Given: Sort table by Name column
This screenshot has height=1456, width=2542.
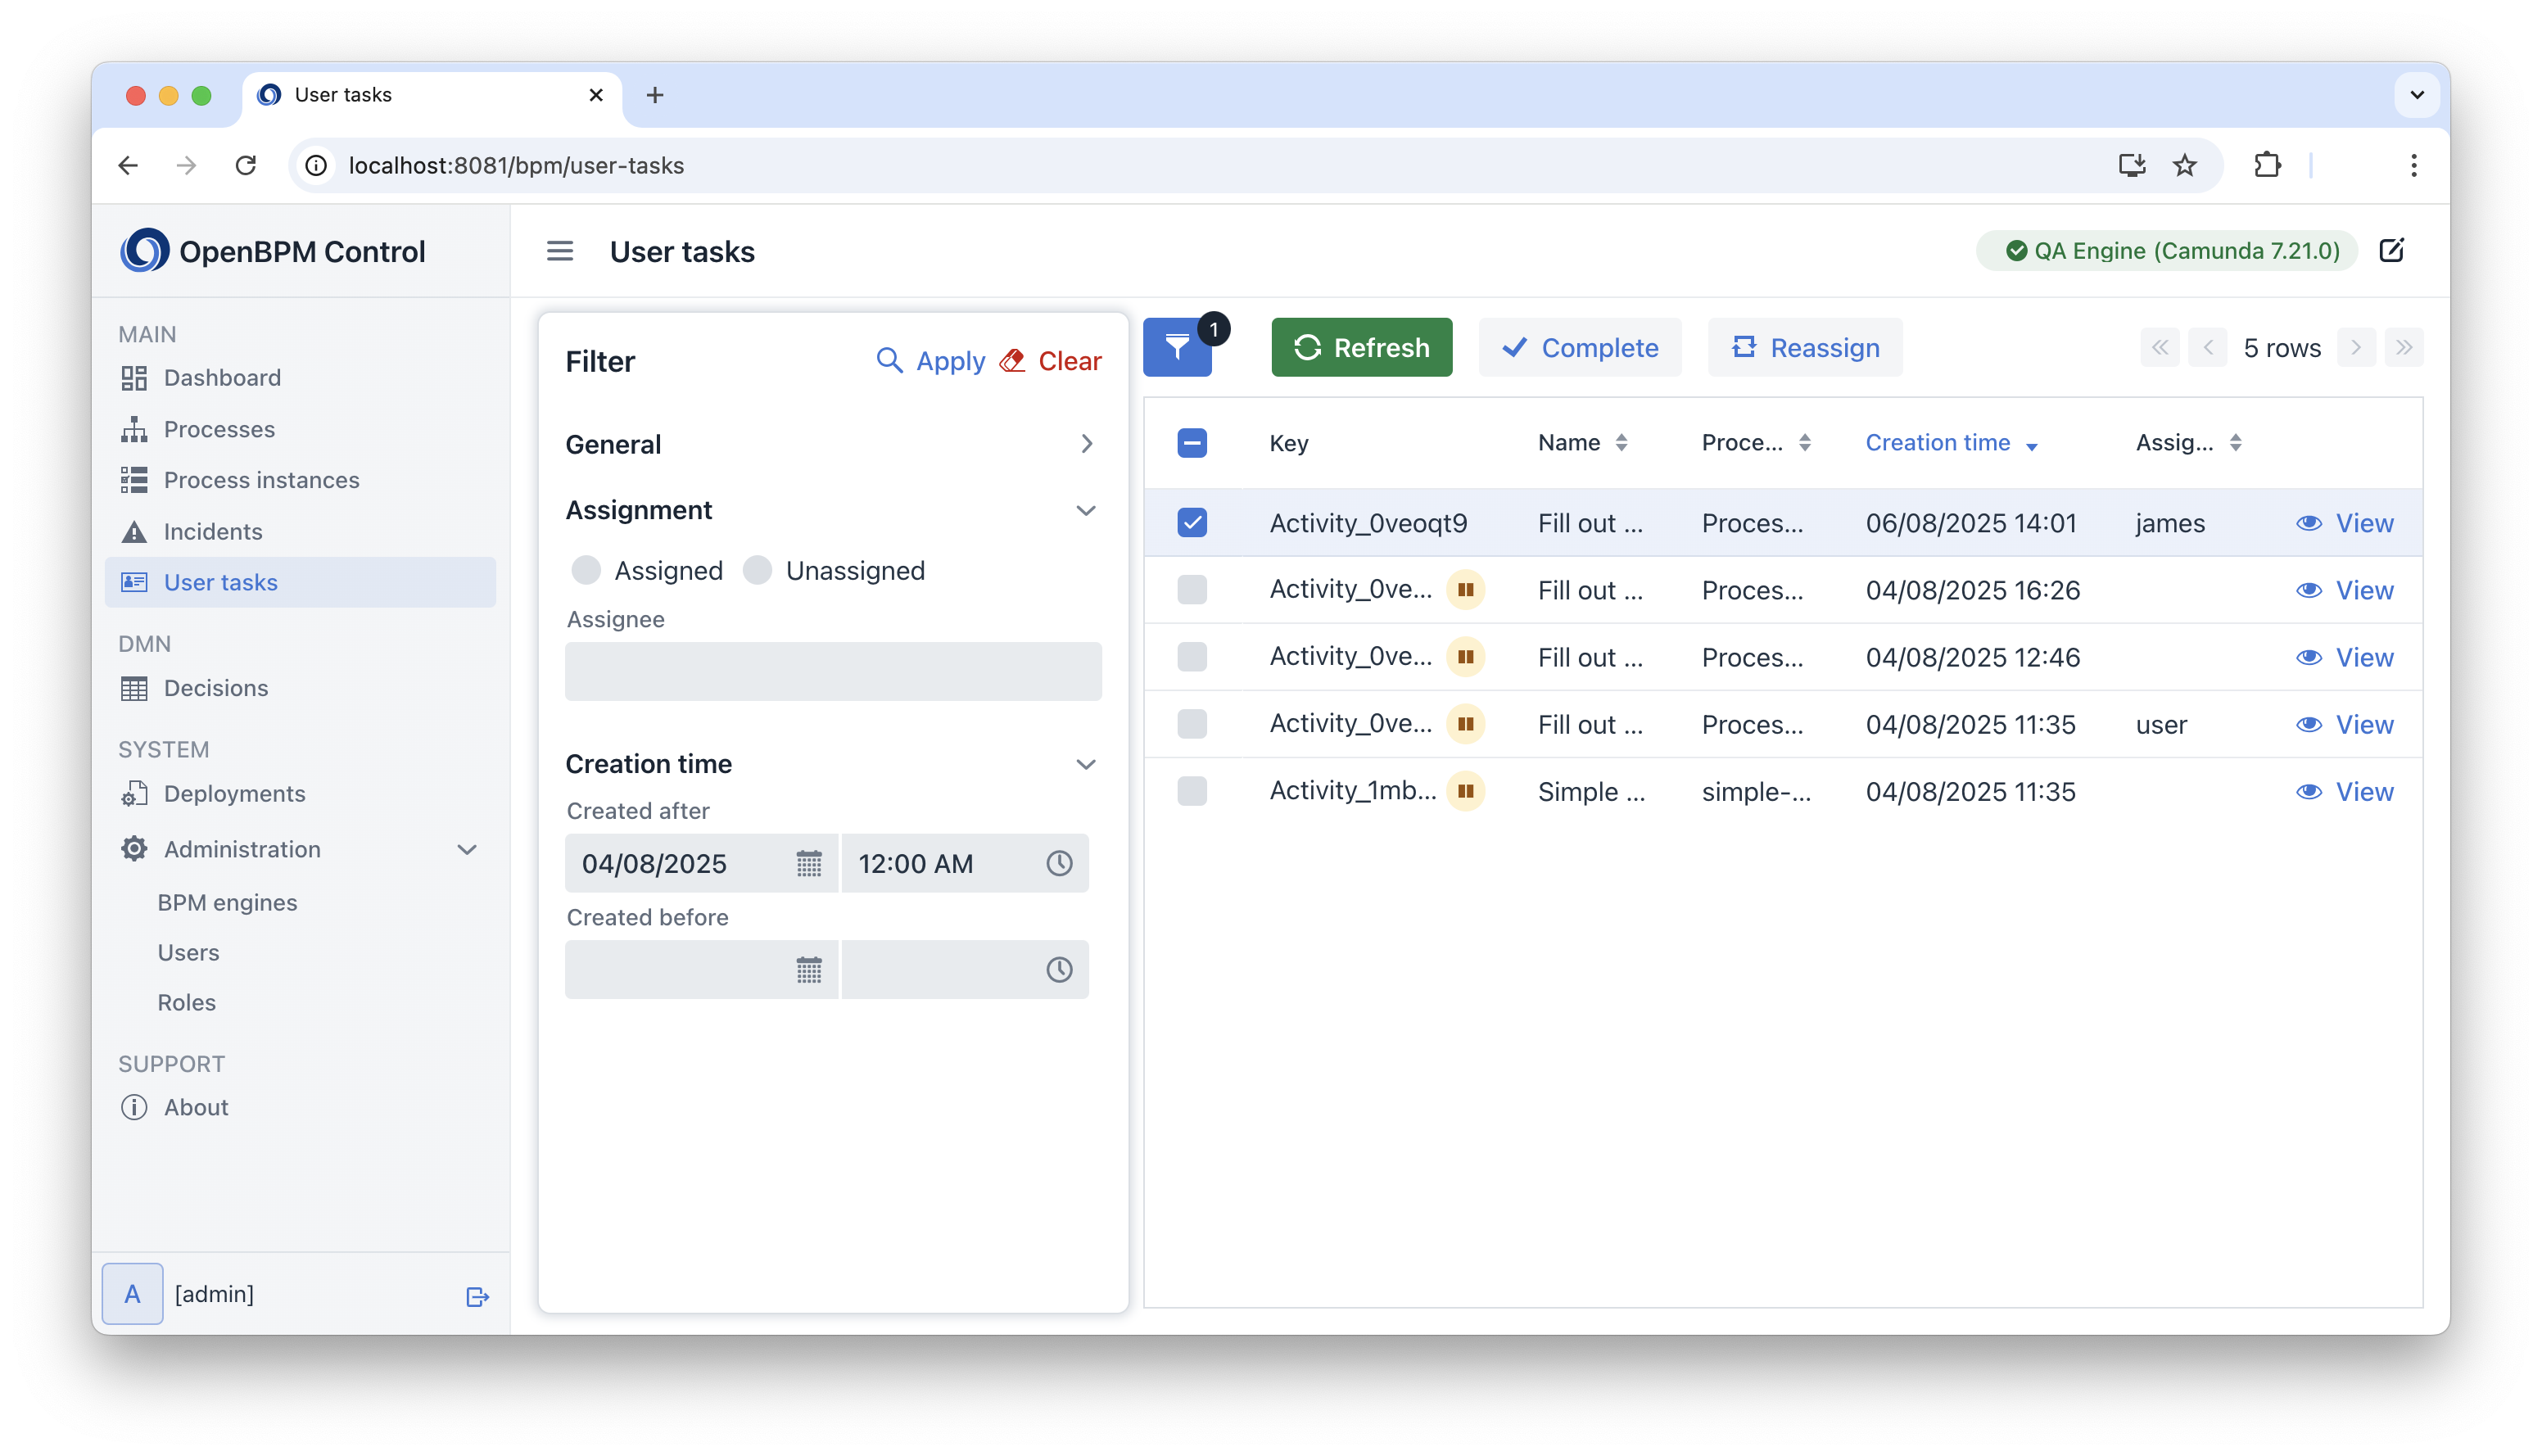Looking at the screenshot, I should coord(1582,443).
